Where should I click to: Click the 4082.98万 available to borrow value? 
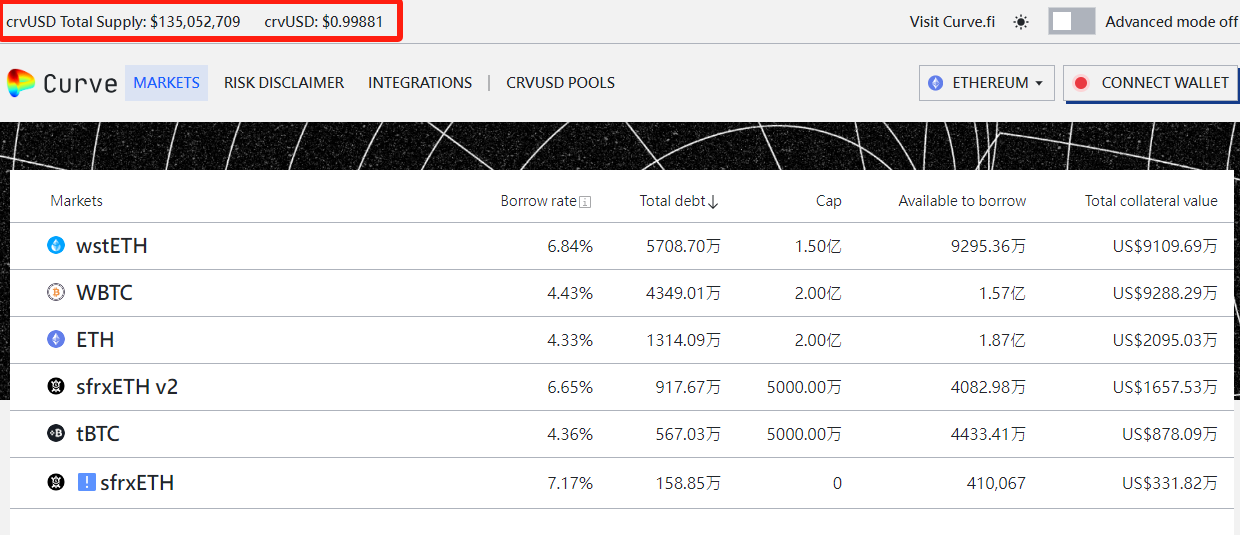(988, 387)
